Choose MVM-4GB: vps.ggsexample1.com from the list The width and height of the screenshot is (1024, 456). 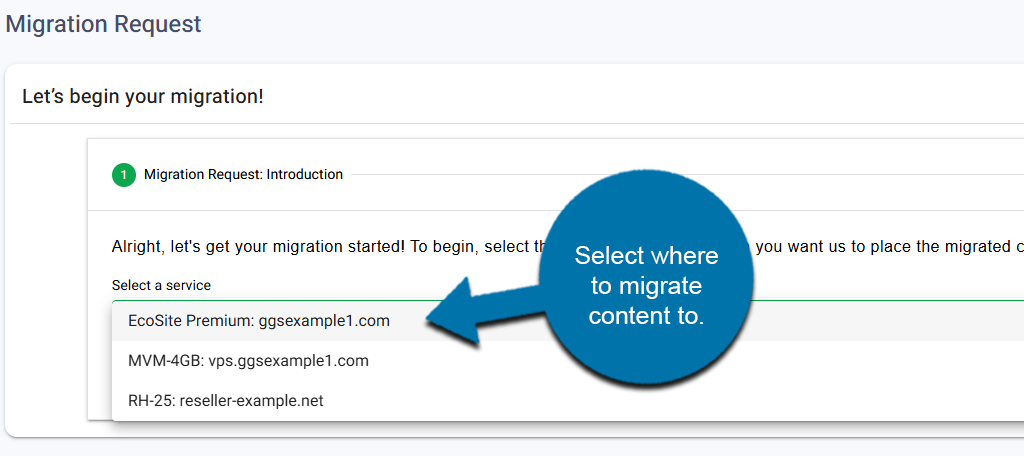coord(248,361)
